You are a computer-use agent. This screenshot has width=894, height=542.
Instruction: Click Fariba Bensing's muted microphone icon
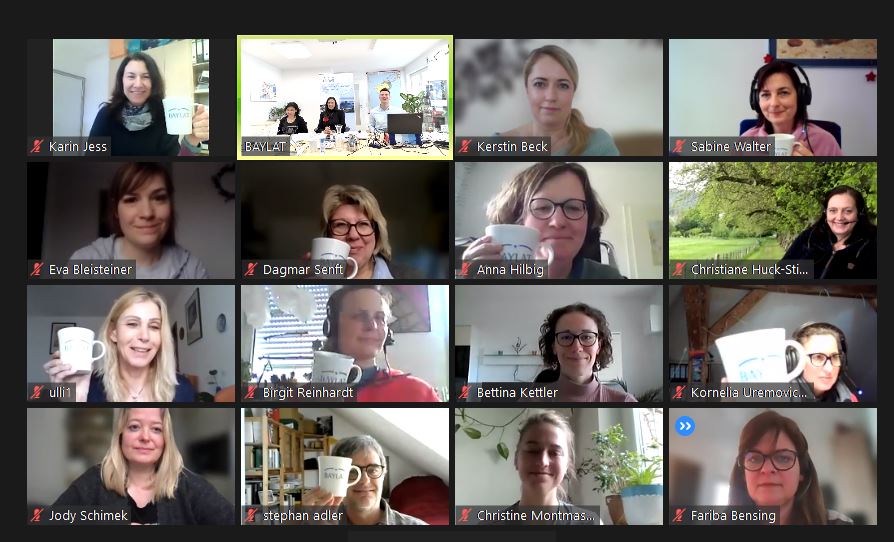(678, 516)
